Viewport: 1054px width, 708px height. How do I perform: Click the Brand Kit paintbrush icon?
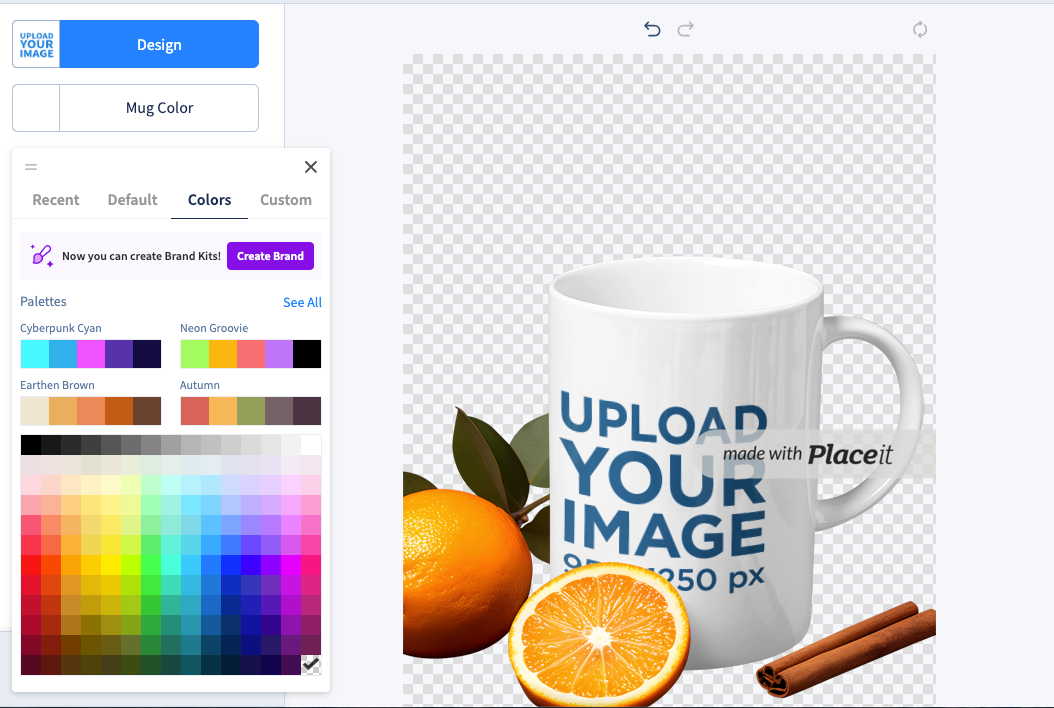tap(42, 256)
